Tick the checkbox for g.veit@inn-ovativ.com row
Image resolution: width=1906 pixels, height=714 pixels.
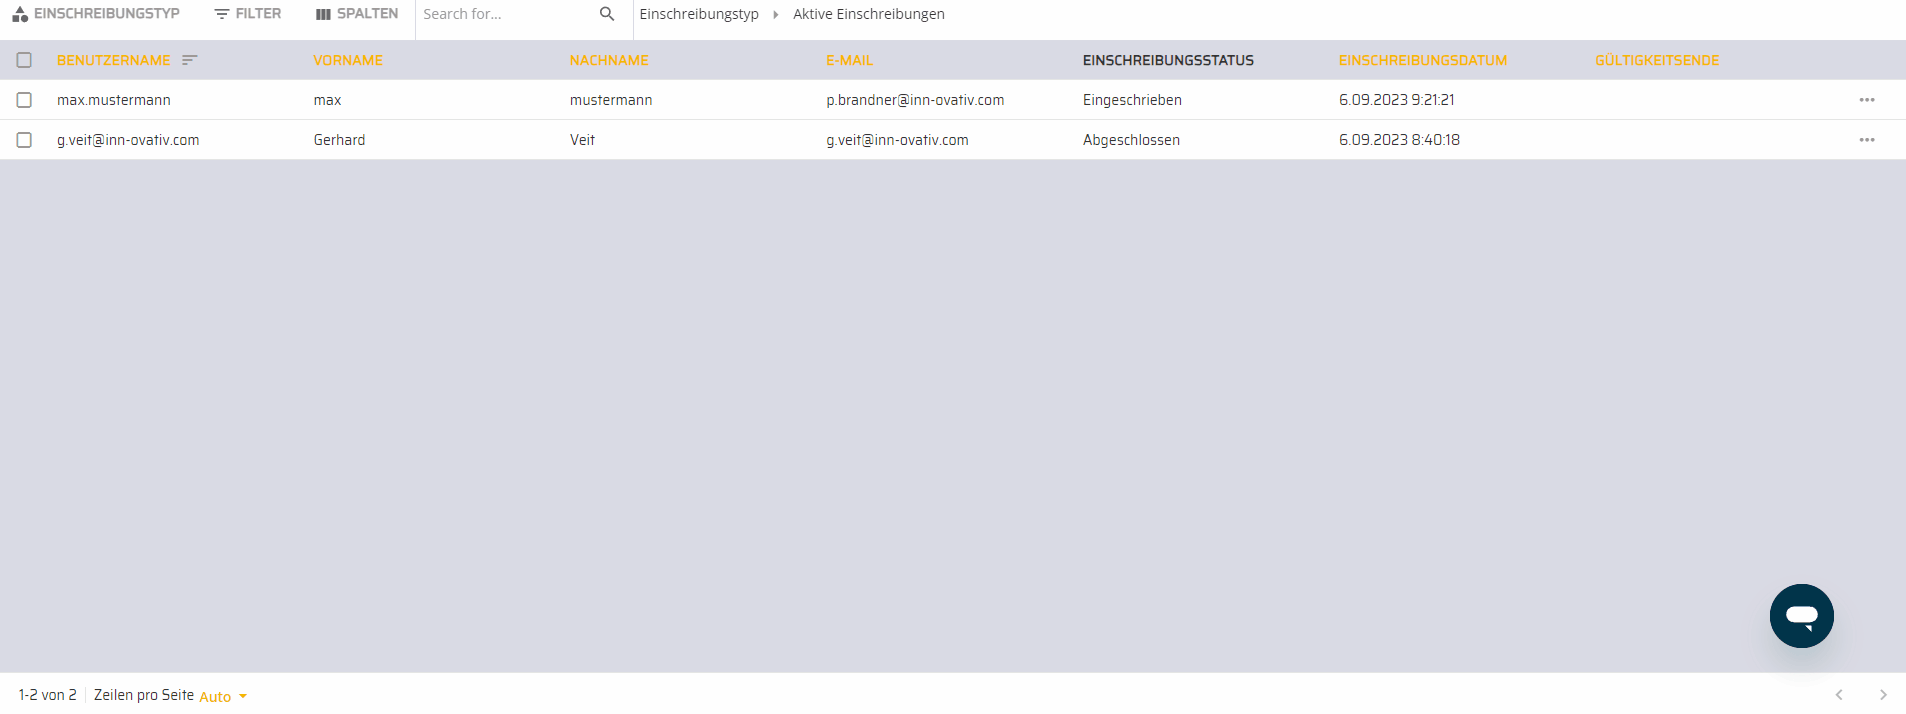point(24,140)
